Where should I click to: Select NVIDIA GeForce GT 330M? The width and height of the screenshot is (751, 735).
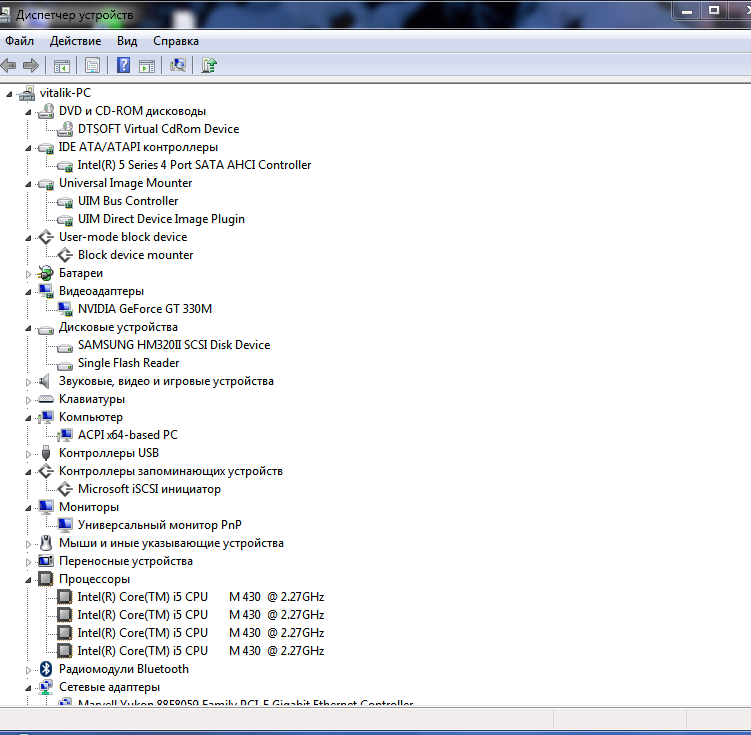pyautogui.click(x=145, y=309)
